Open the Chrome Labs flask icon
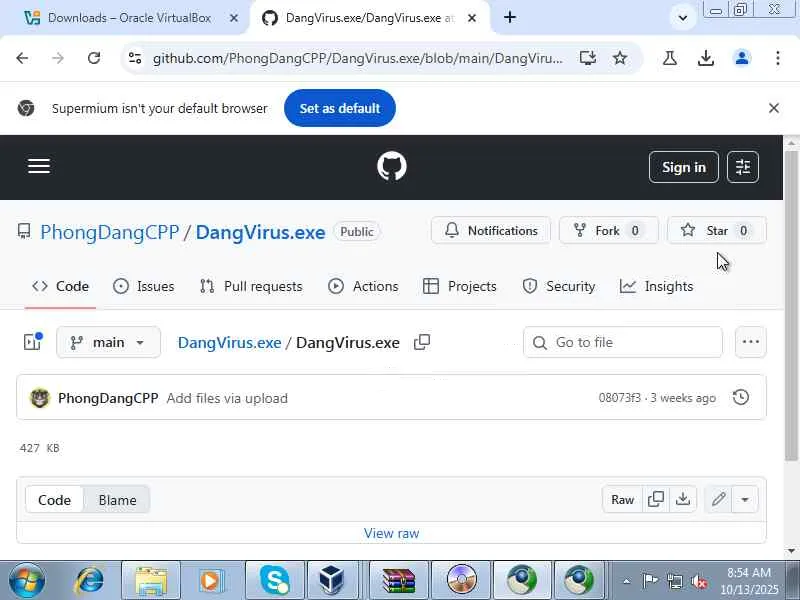This screenshot has height=600, width=800. click(669, 58)
